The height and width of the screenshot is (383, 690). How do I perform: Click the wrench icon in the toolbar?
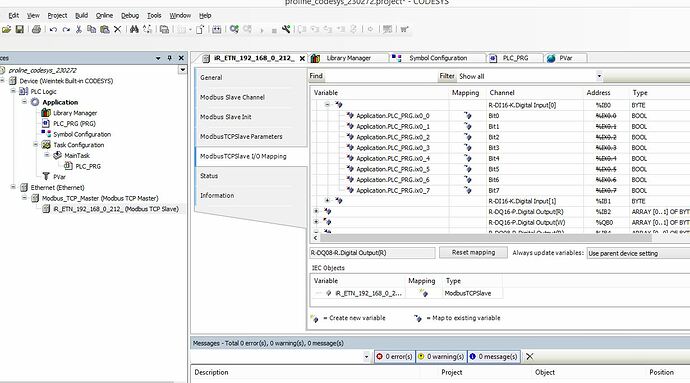click(x=286, y=29)
